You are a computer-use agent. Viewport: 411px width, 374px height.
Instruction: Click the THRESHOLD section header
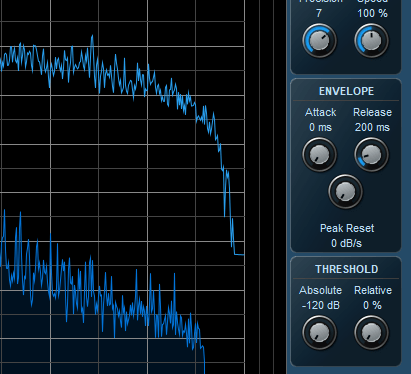[347, 269]
